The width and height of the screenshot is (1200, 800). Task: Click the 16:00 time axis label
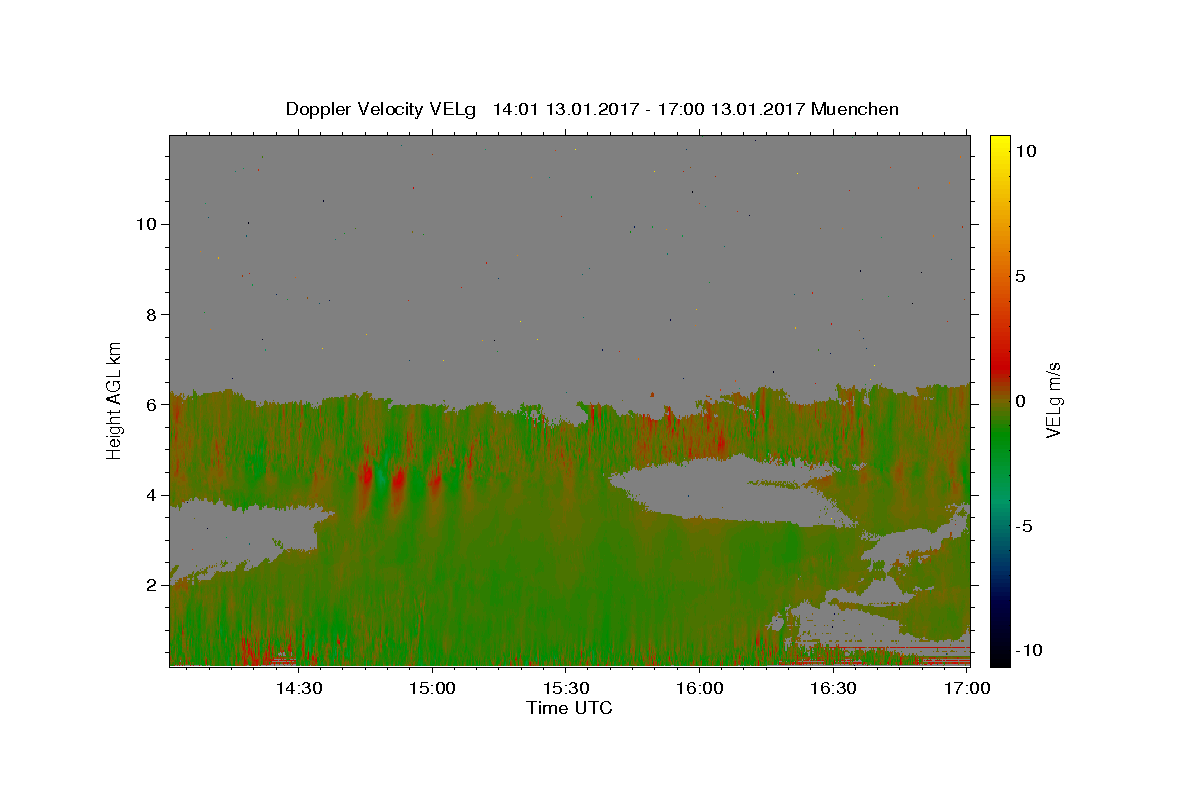tap(700, 688)
